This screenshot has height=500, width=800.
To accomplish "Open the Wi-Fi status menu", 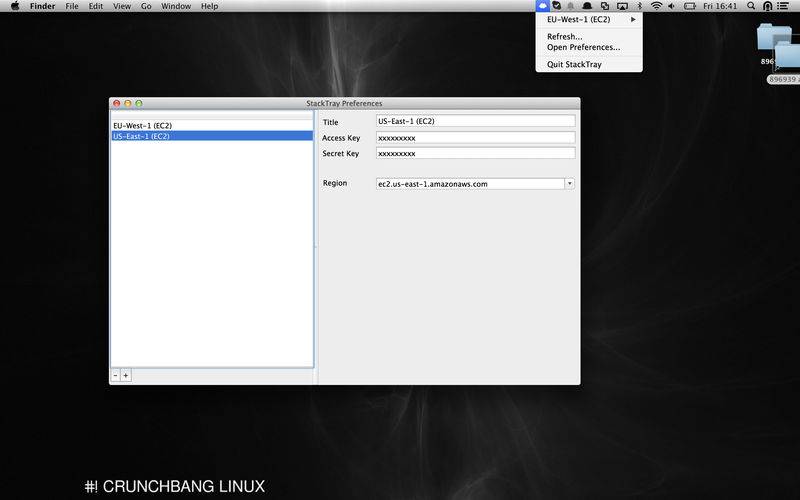I will (x=656, y=6).
